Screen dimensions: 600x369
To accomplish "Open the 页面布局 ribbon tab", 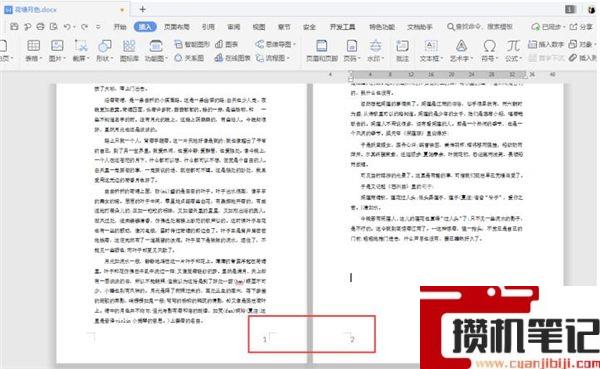I will pos(177,27).
